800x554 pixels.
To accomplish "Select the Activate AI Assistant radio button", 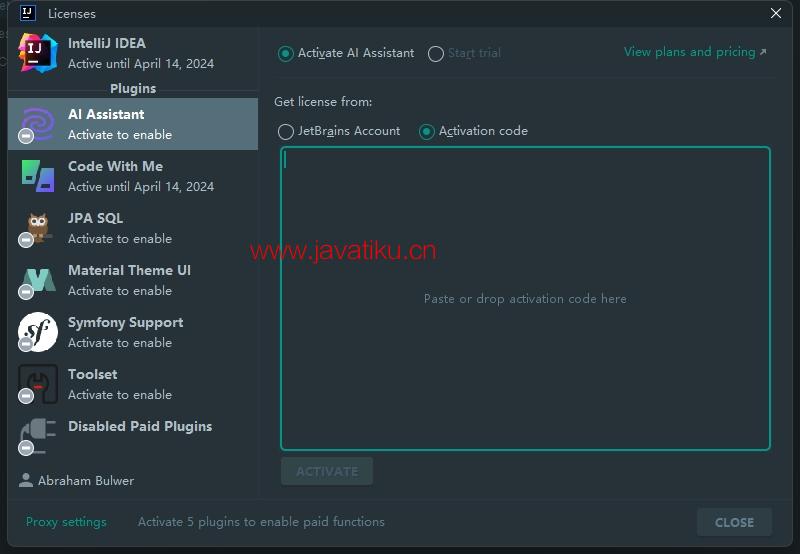I will pos(285,54).
